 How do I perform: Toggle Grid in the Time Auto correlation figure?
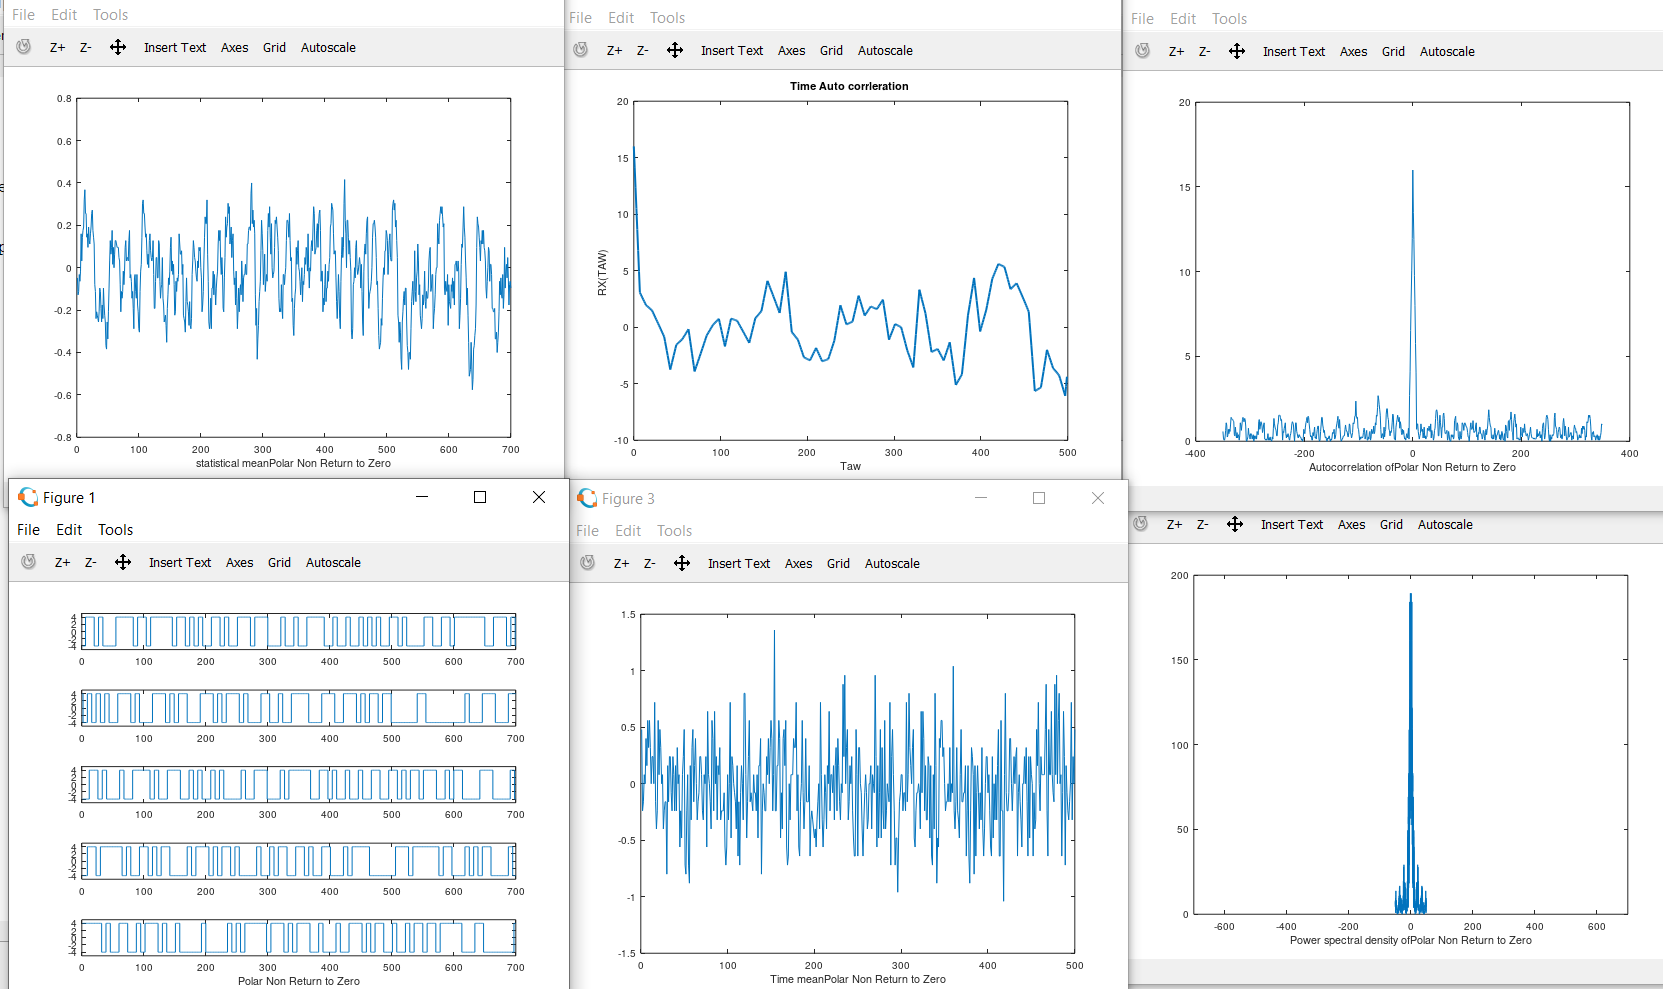click(x=831, y=50)
